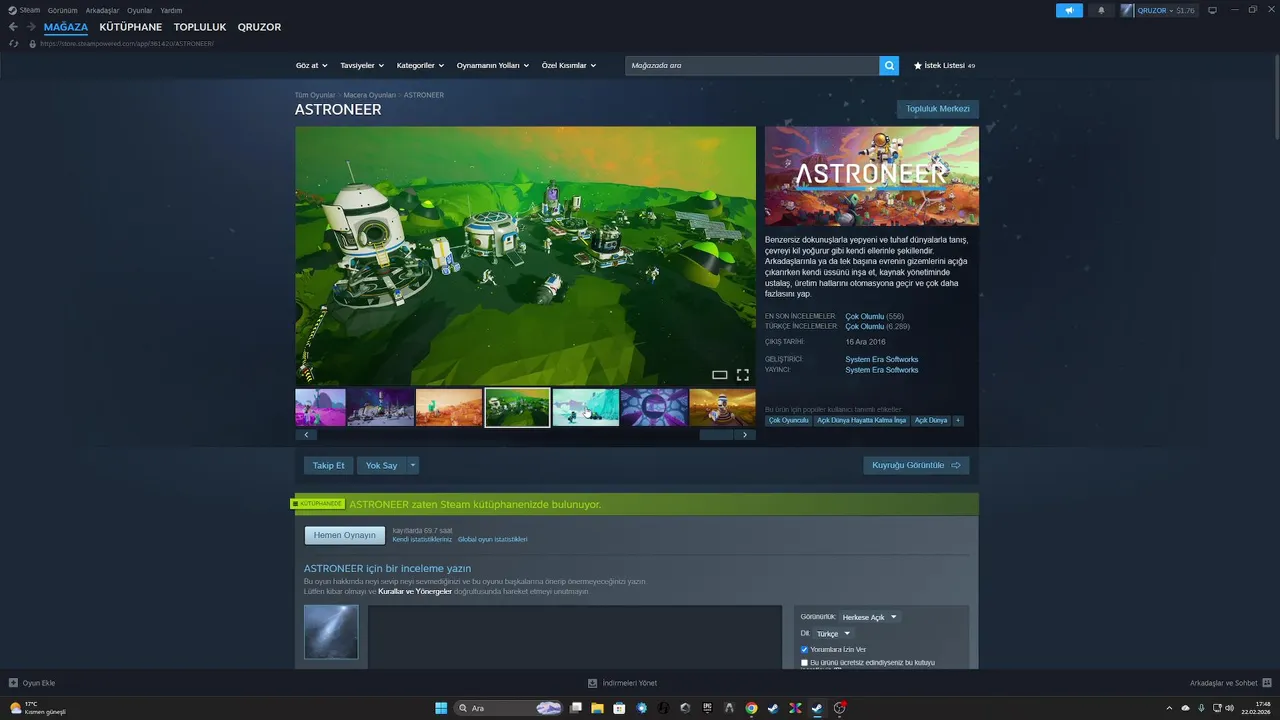Click Macera Oyunları breadcrumb
The width and height of the screenshot is (1280, 720).
coord(369,95)
